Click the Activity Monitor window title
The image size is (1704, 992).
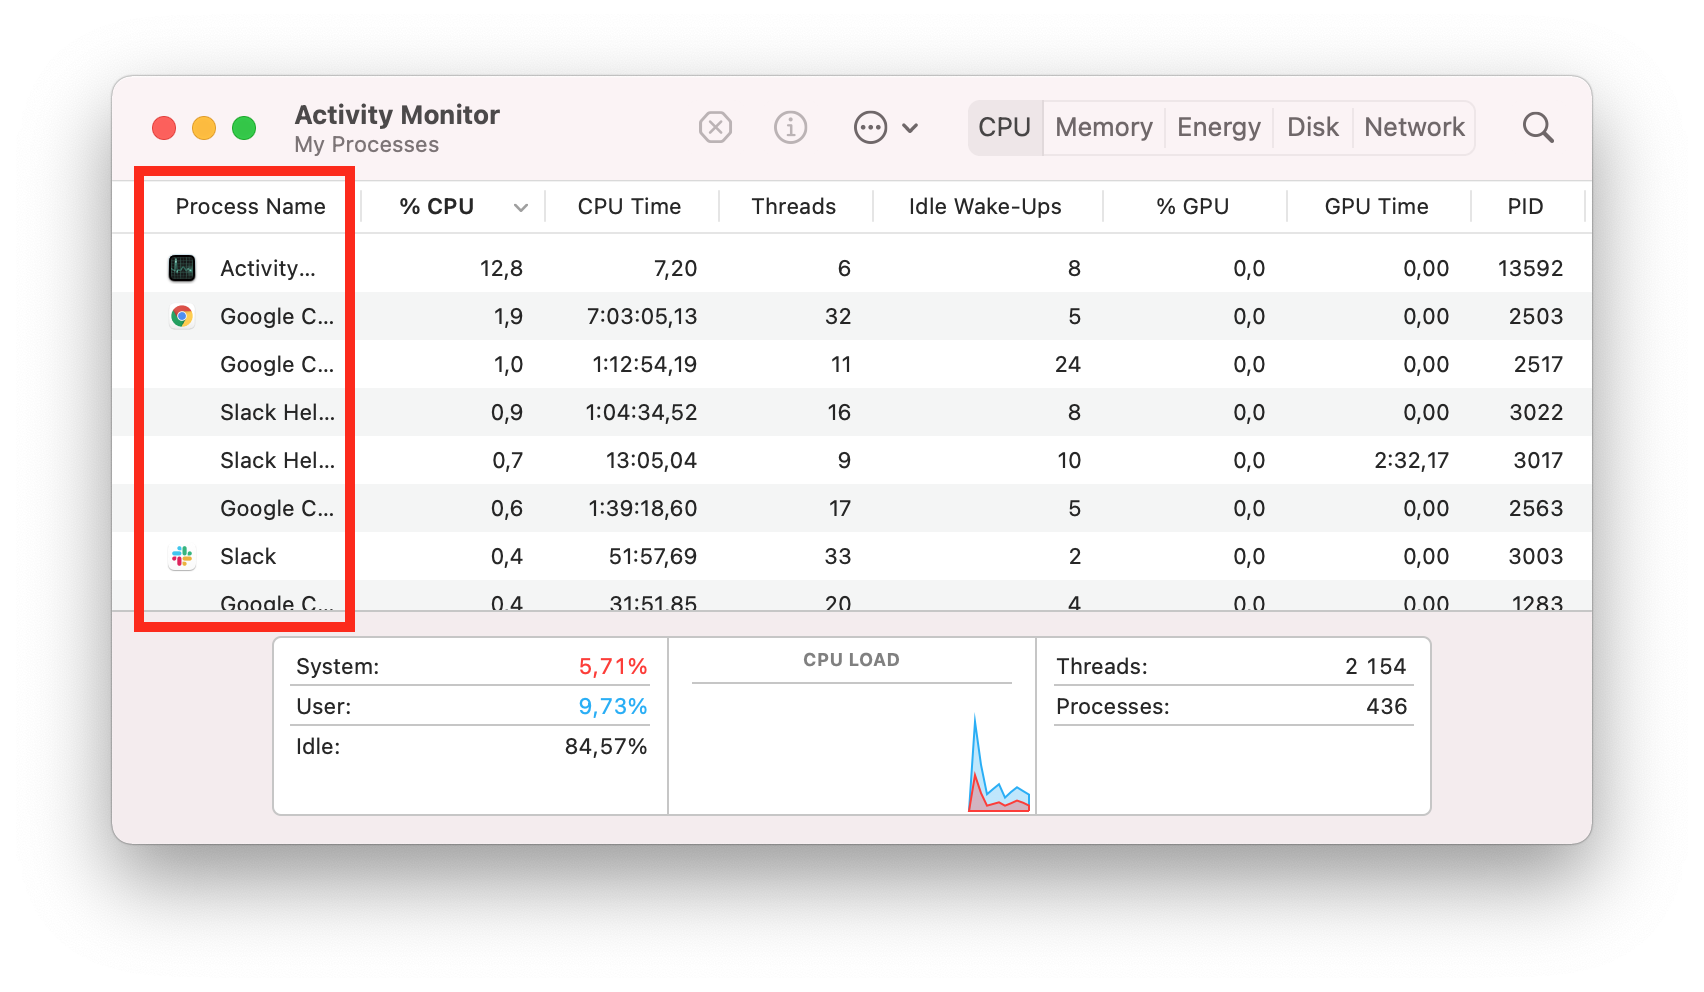[x=397, y=115]
